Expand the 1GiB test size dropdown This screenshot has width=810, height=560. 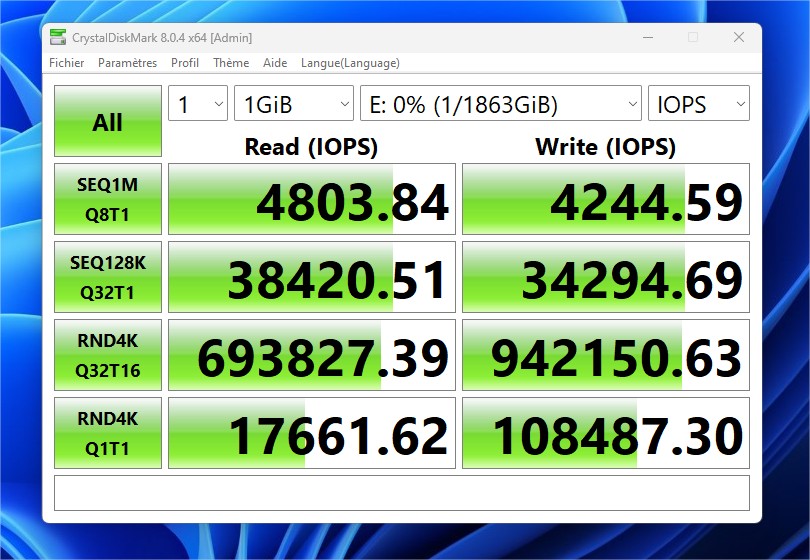[294, 103]
